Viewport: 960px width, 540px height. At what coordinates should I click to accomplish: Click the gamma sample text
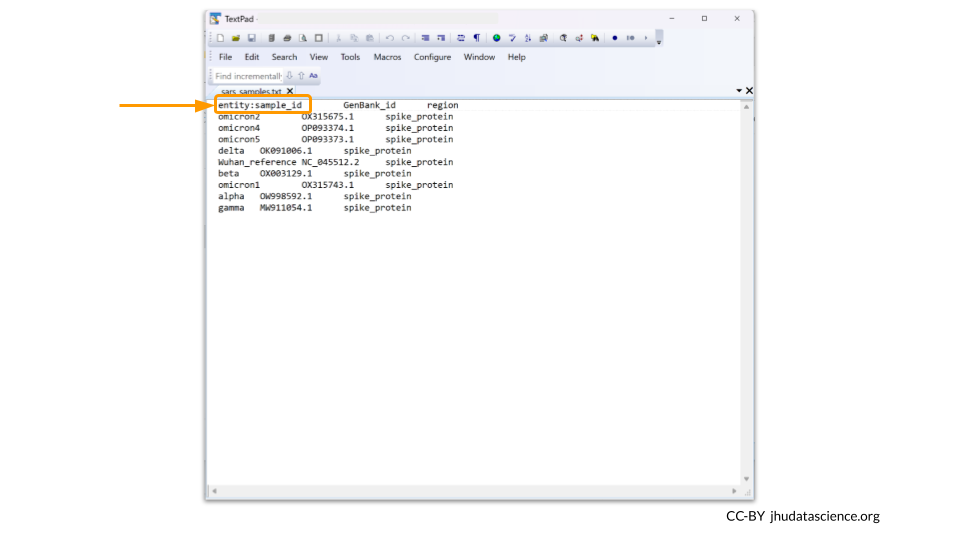pyautogui.click(x=231, y=208)
